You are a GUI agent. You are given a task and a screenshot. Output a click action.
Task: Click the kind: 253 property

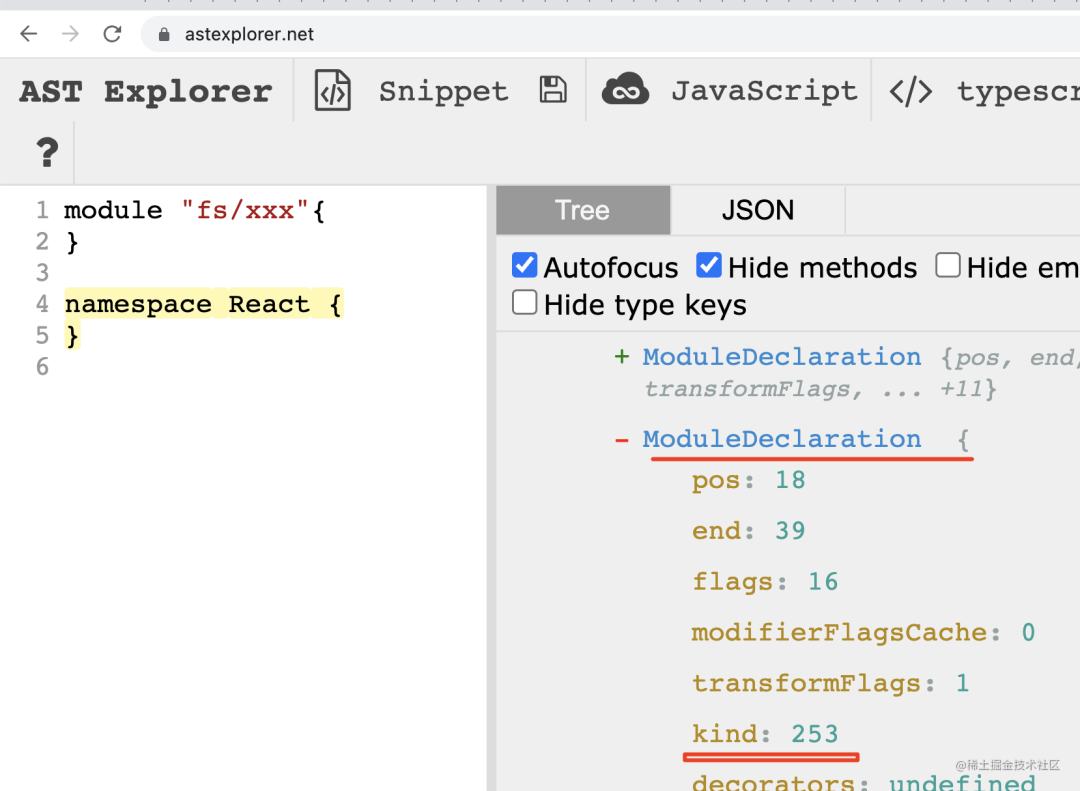(x=765, y=734)
